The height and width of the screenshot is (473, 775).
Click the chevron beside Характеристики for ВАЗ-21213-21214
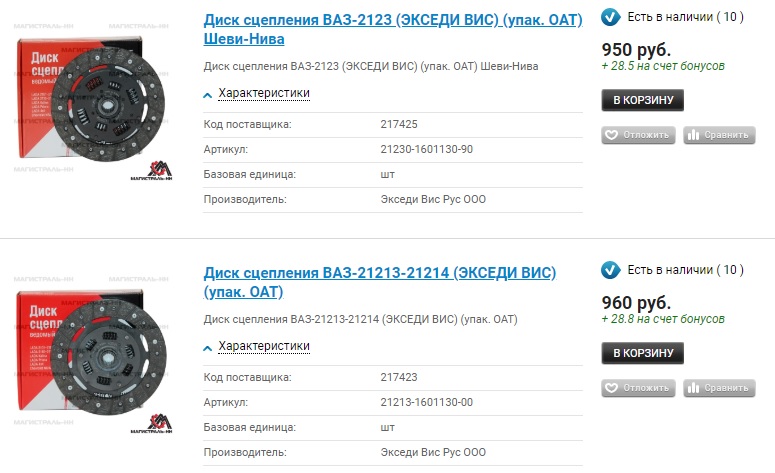point(208,348)
